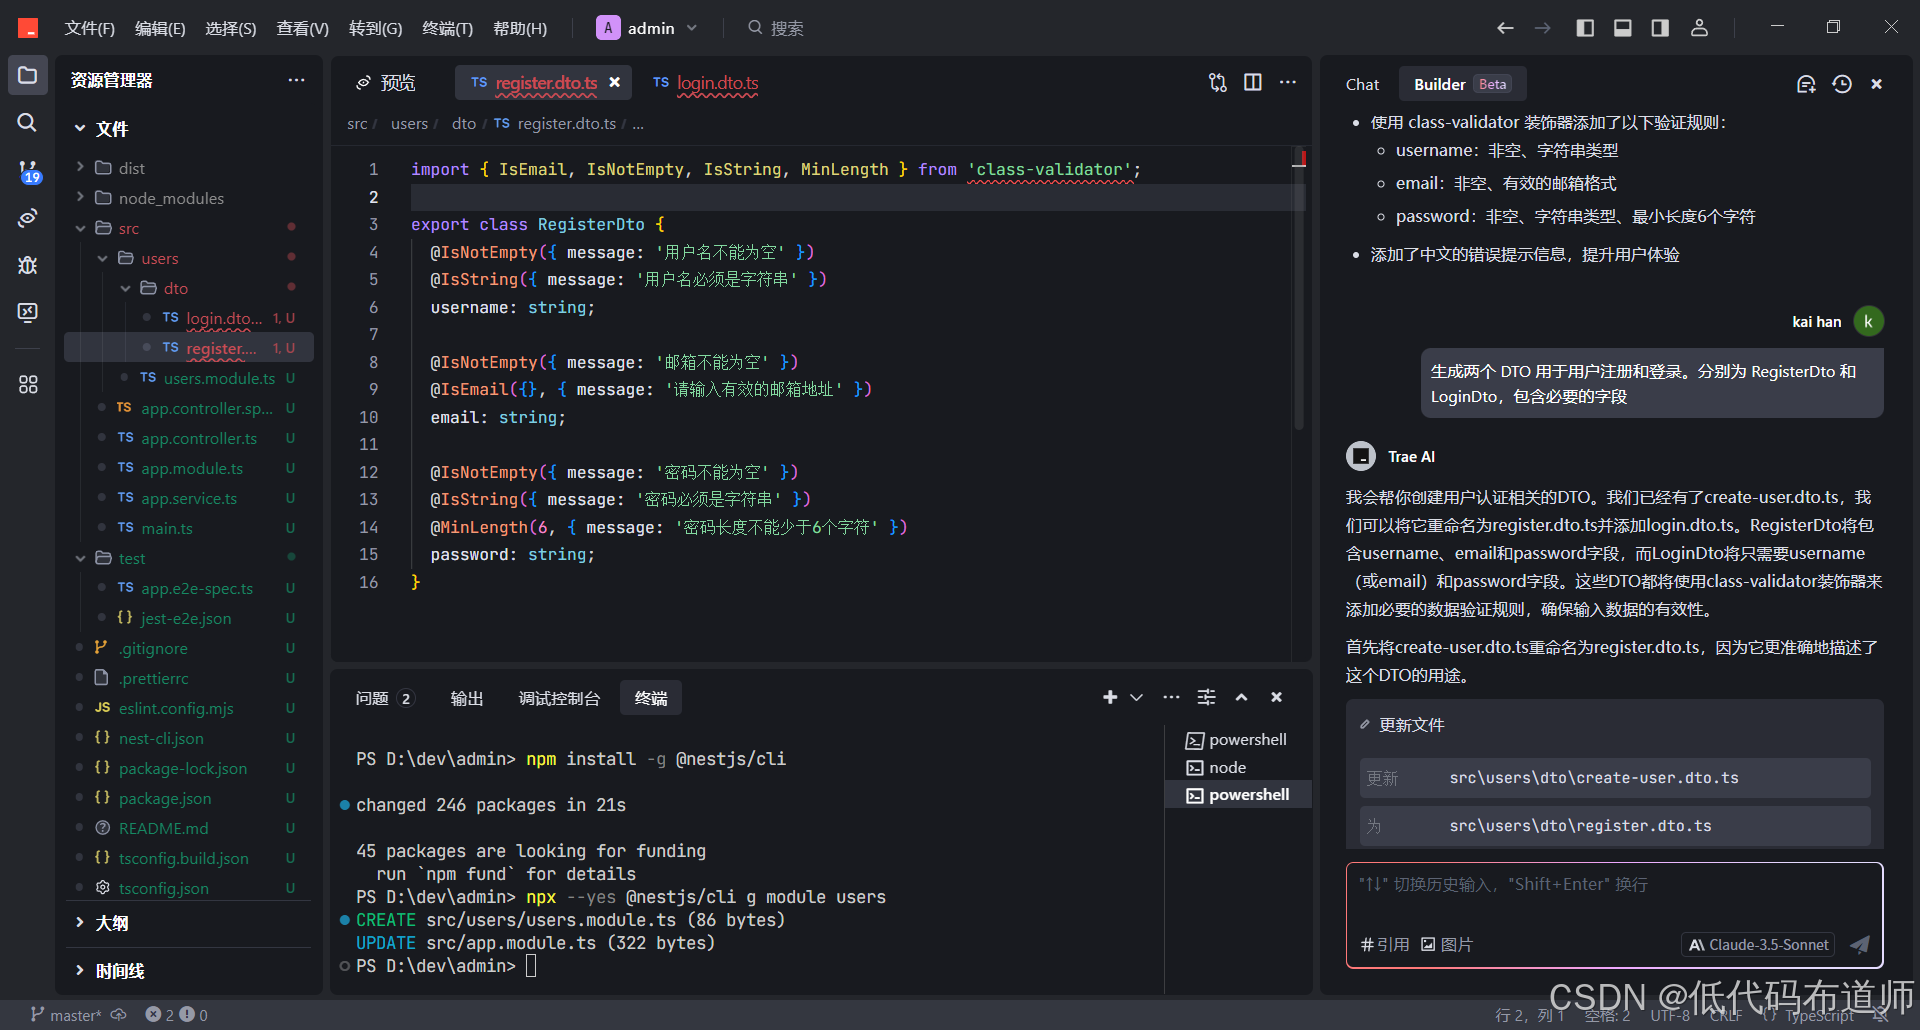Viewport: 1920px width, 1030px height.
Task: Close the register.dto.ts tab
Action: [615, 82]
